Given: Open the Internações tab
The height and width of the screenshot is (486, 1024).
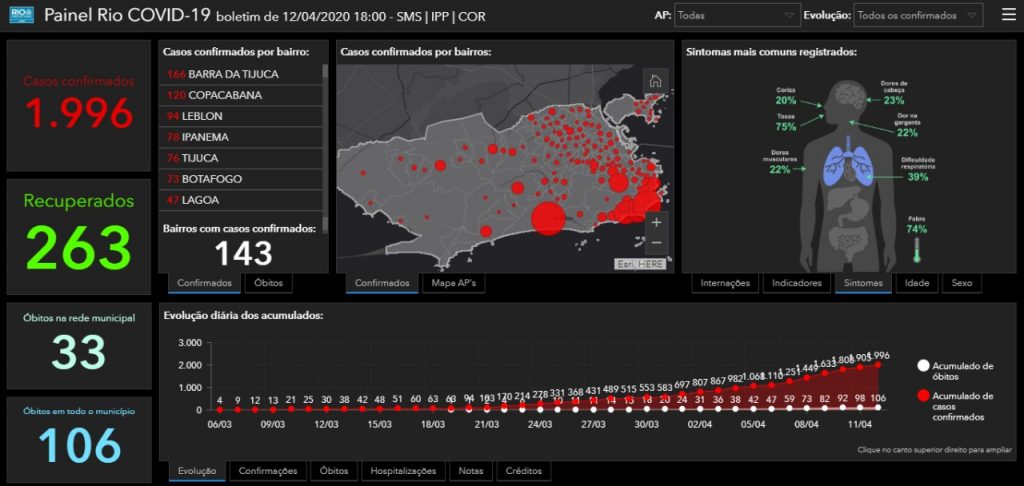Looking at the screenshot, I should click(724, 283).
